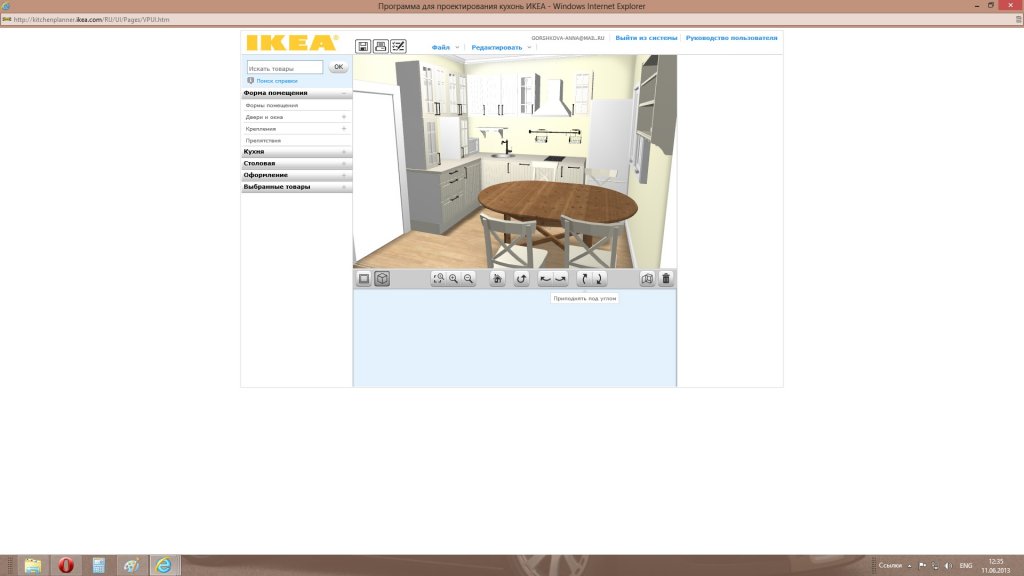Click the Редактировать dropdown arrow
The width and height of the screenshot is (1024, 576).
pos(529,48)
